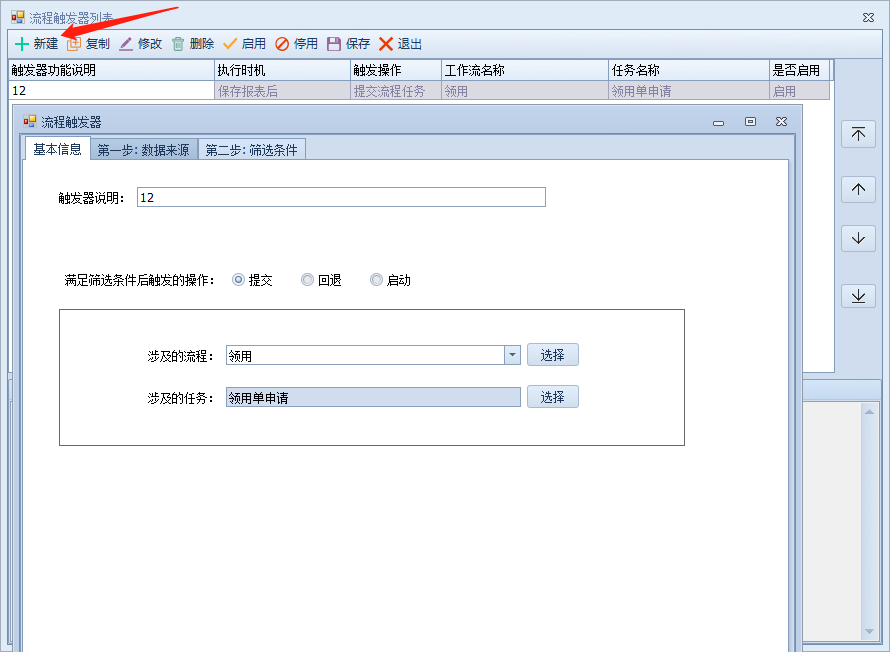Select the 提交 radio button

(238, 280)
